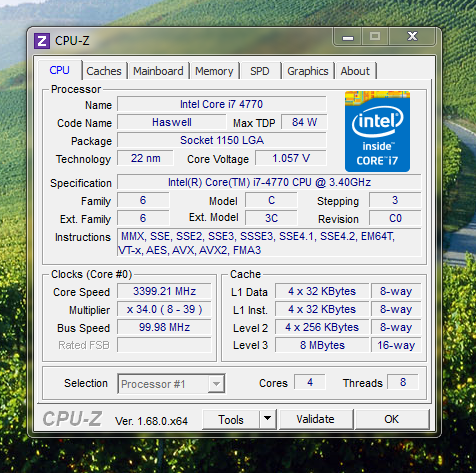476x473 pixels.
Task: Click the Level 2 '4 x 256 KBytes' value
Action: (322, 327)
